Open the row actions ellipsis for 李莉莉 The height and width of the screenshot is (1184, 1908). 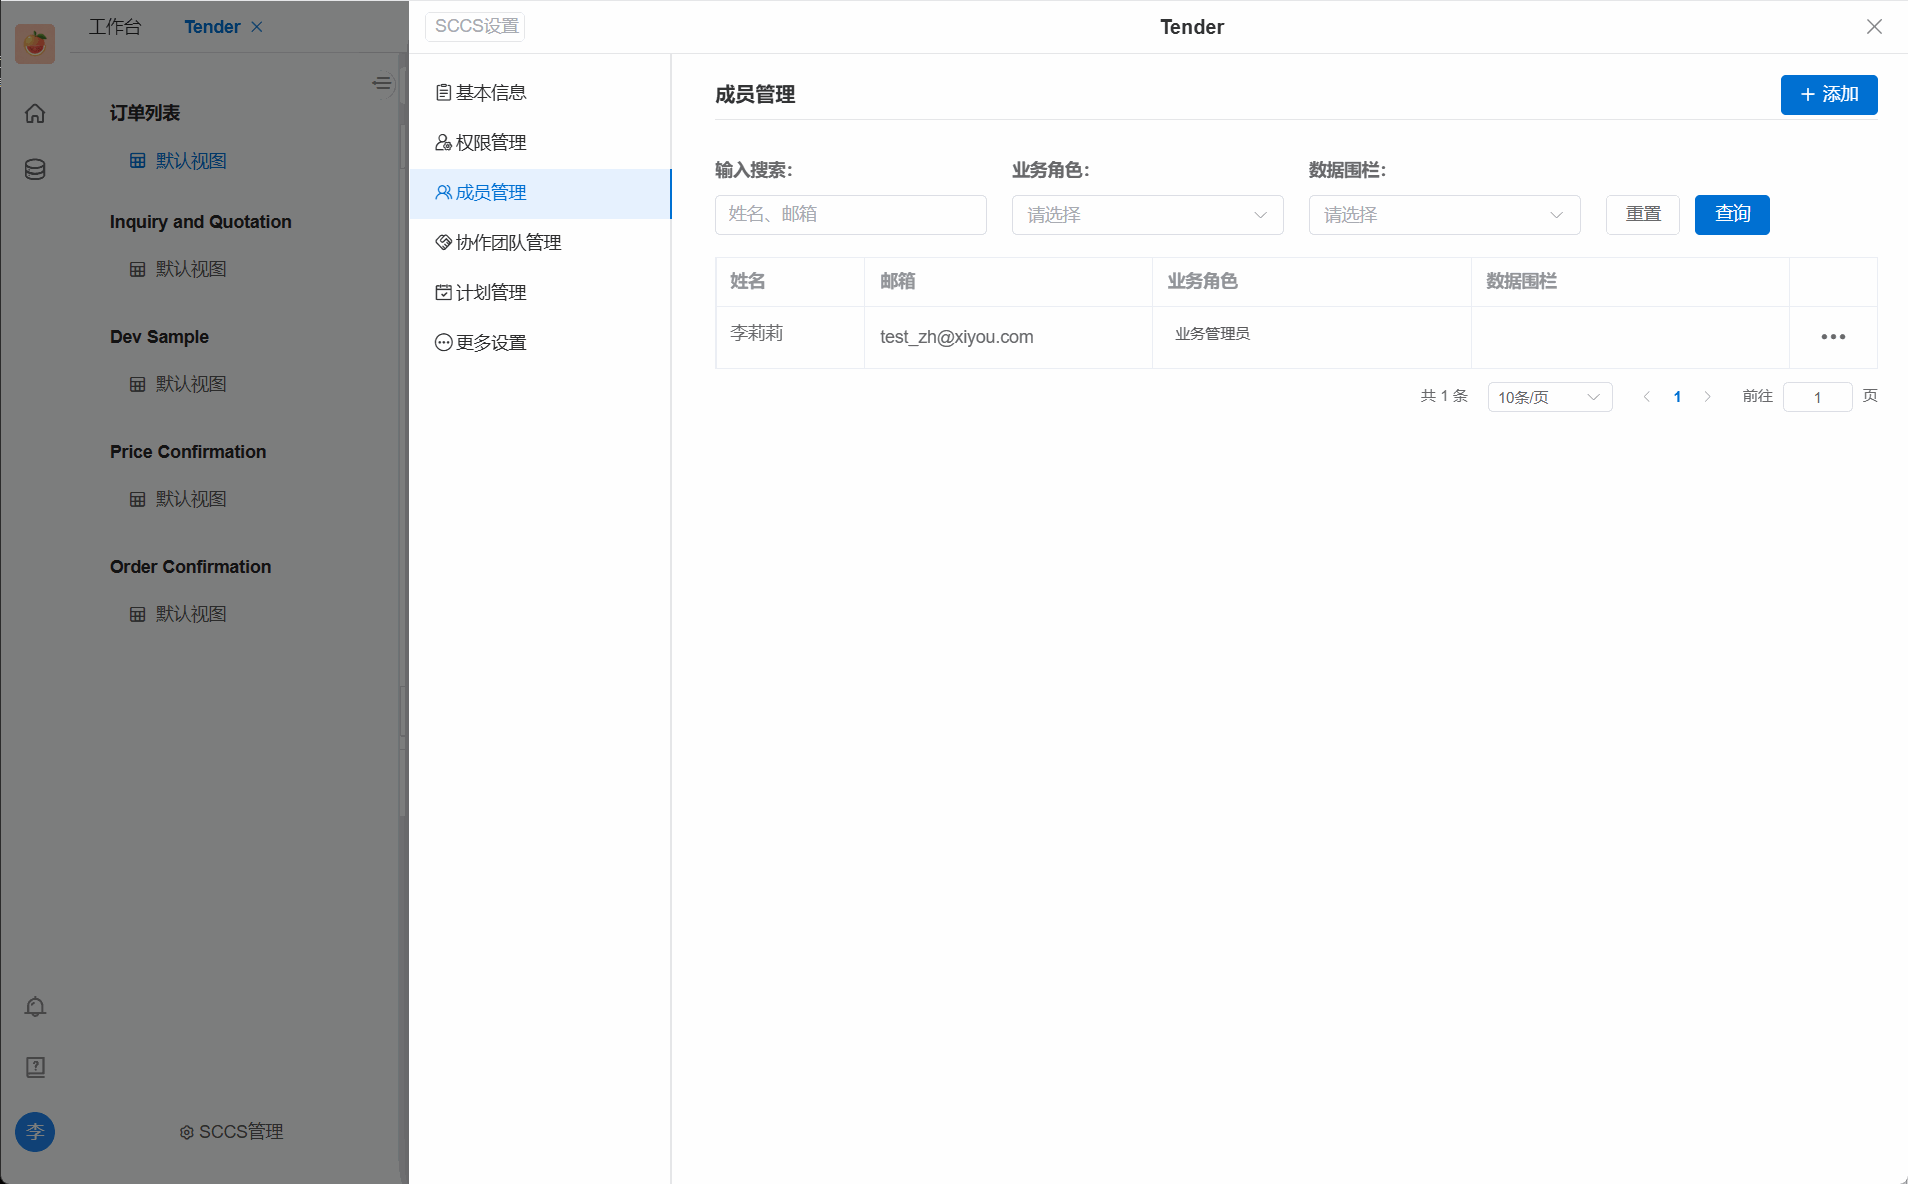pos(1832,337)
